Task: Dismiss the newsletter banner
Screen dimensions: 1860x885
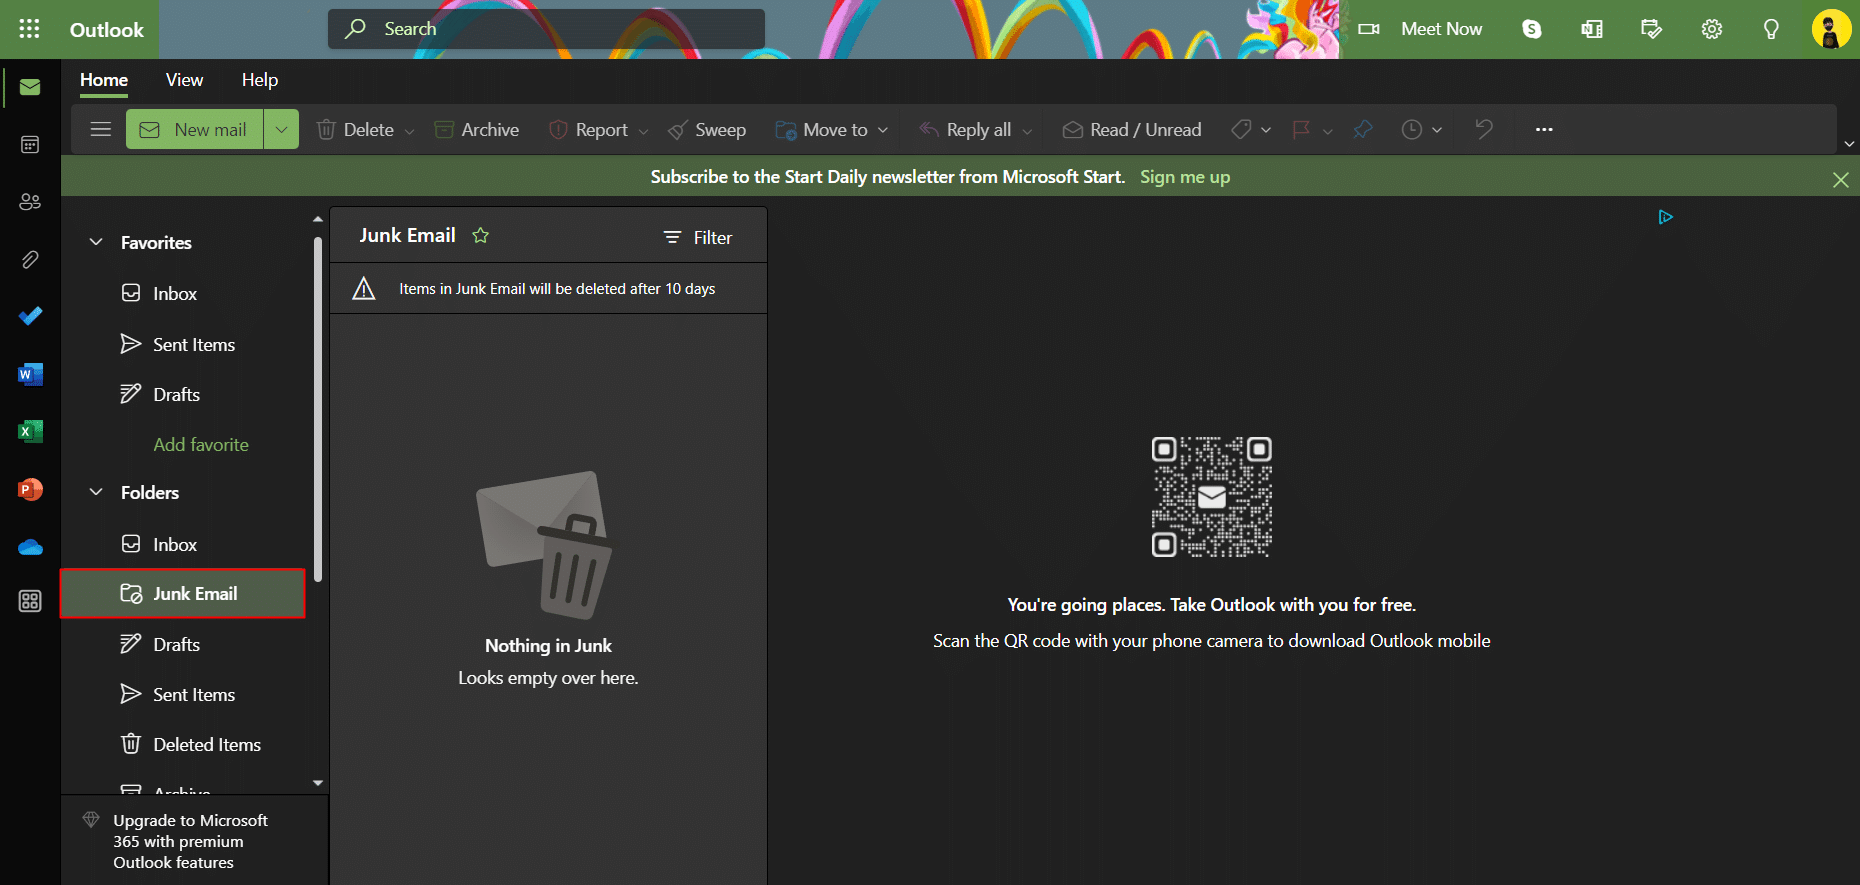Action: 1840,180
